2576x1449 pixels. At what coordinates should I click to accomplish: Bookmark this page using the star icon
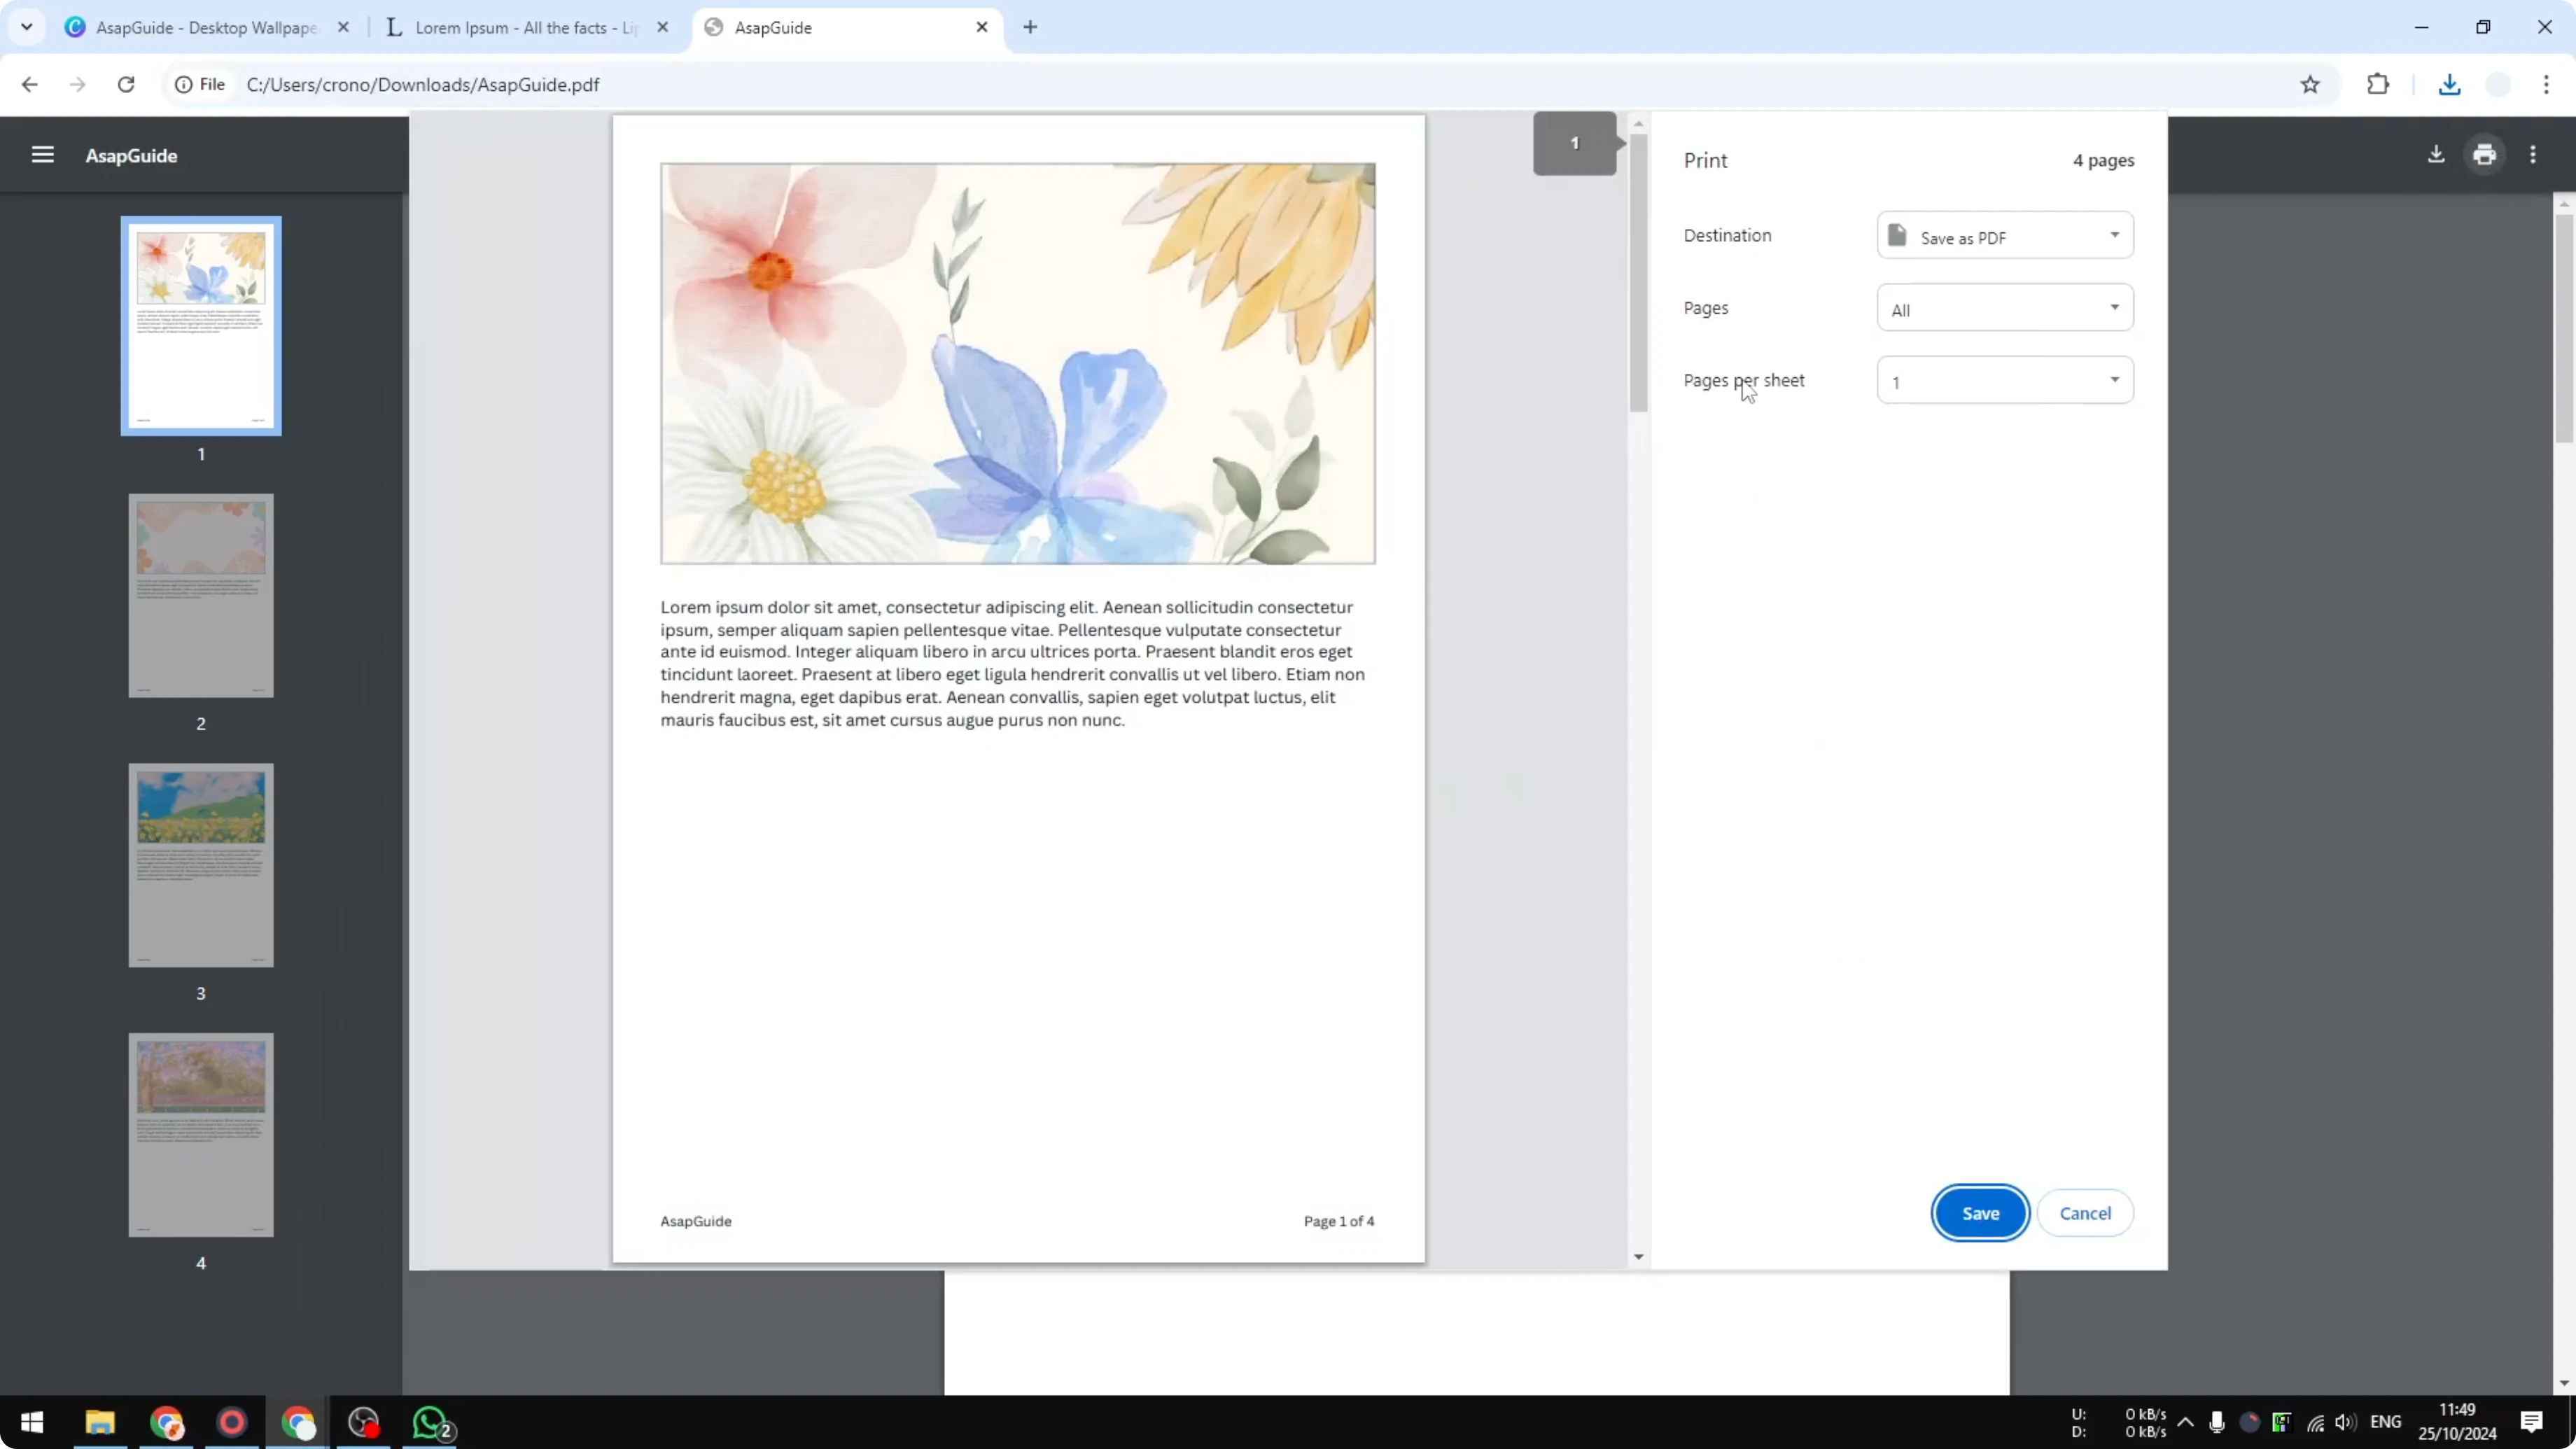point(2310,84)
